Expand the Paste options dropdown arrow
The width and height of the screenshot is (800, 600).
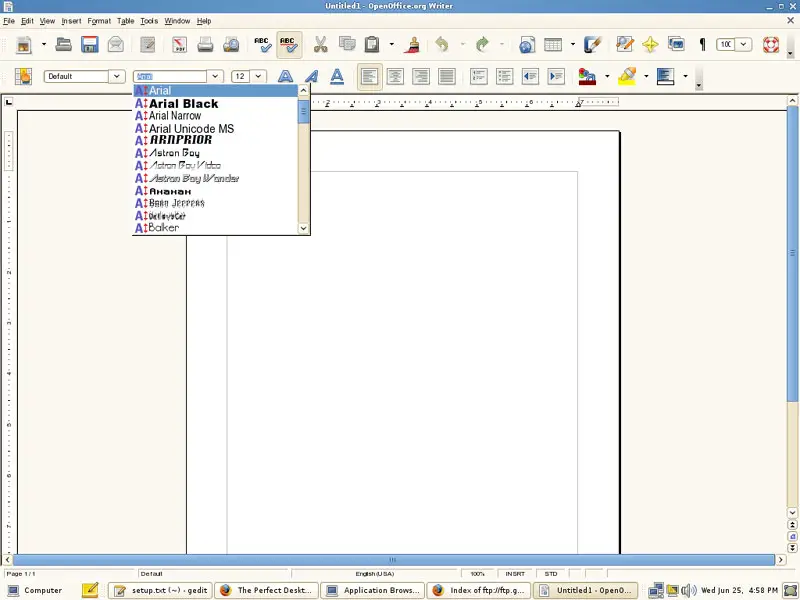391,45
